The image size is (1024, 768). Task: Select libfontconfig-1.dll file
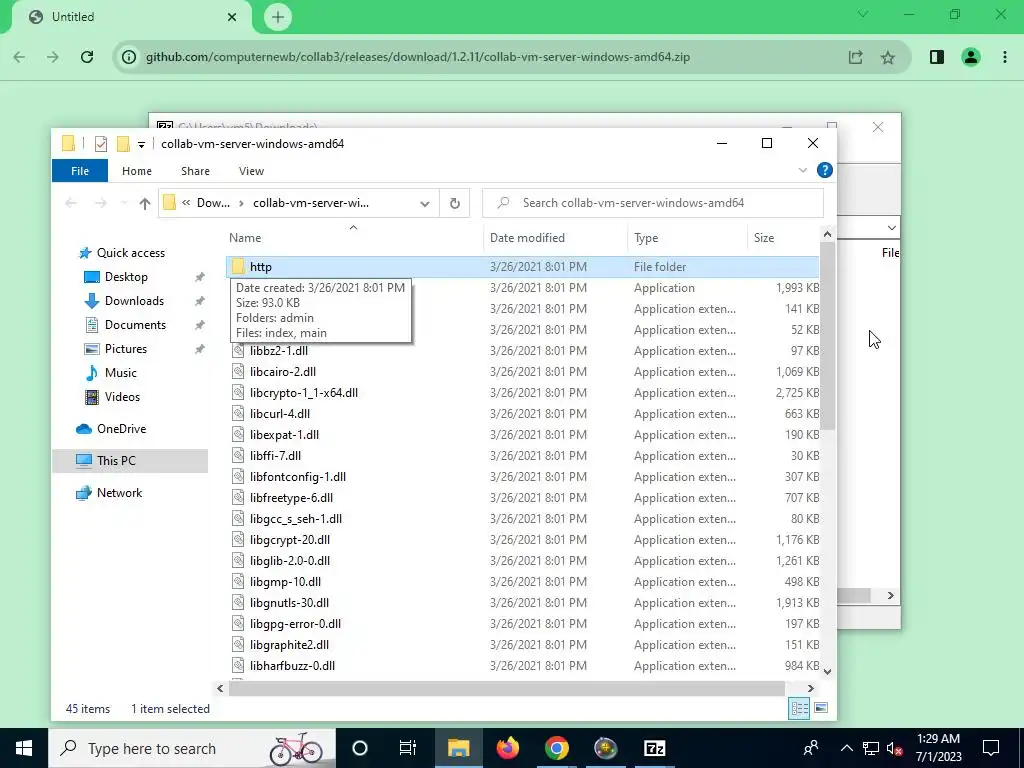(298, 477)
